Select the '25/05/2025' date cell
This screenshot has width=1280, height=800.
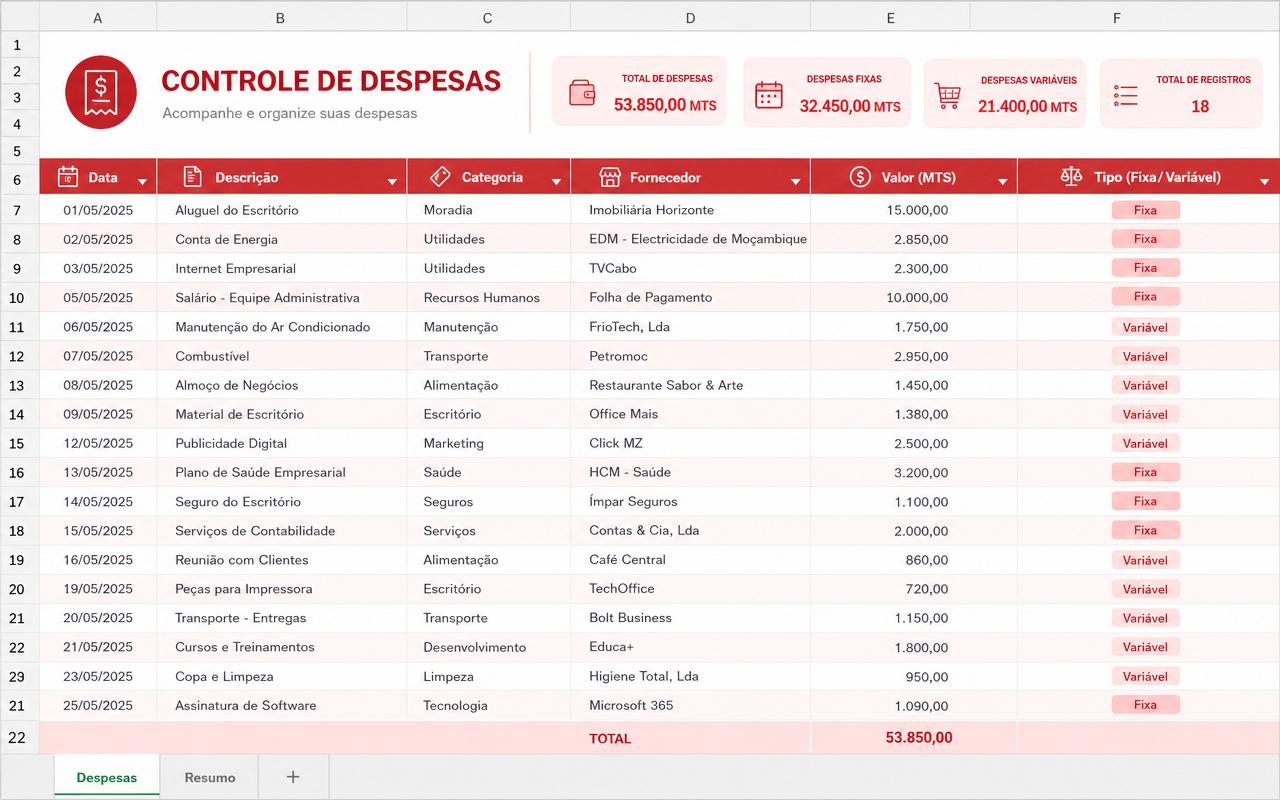[x=97, y=705]
